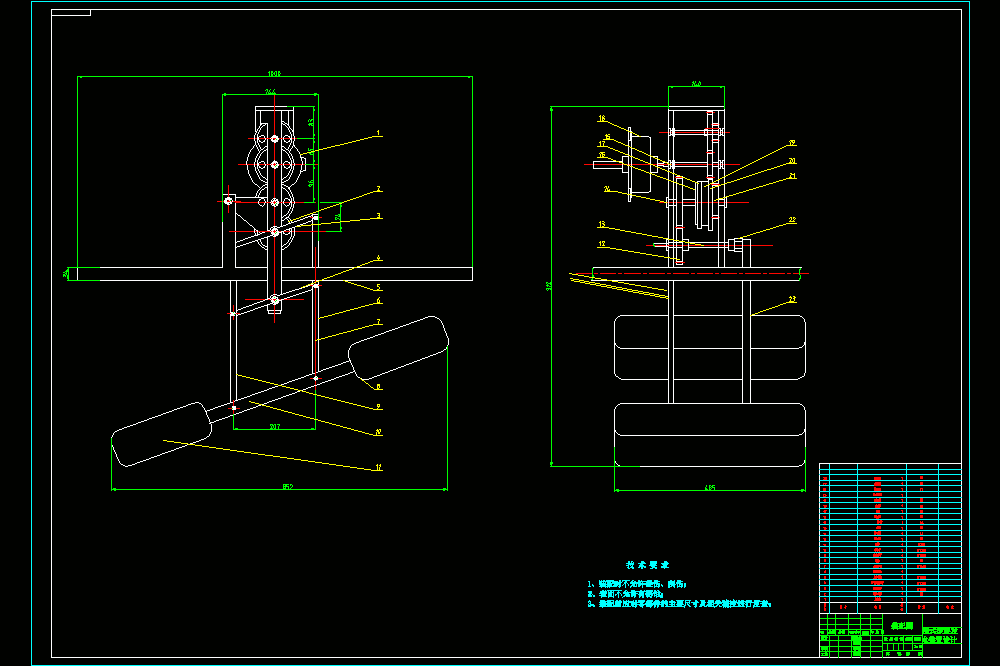This screenshot has height=666, width=1000.
Task: Select part callout number 10 label
Action: coord(378,432)
